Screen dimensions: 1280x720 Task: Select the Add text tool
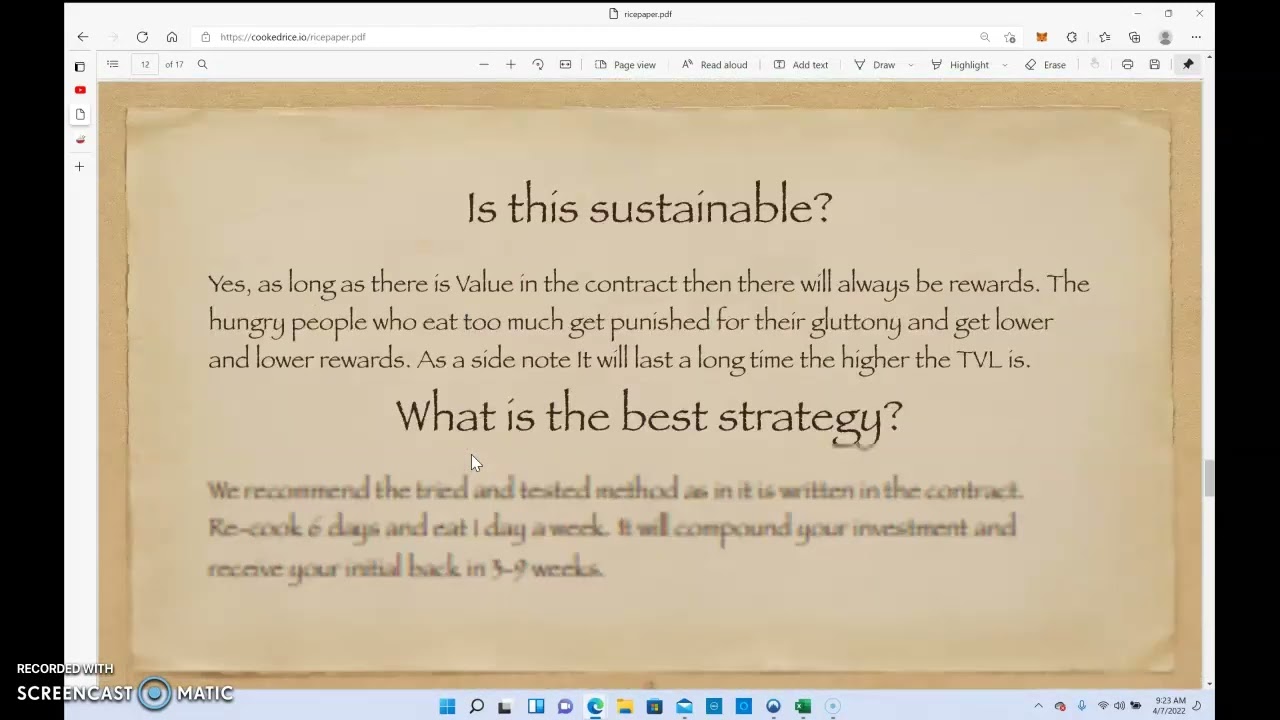(x=800, y=64)
